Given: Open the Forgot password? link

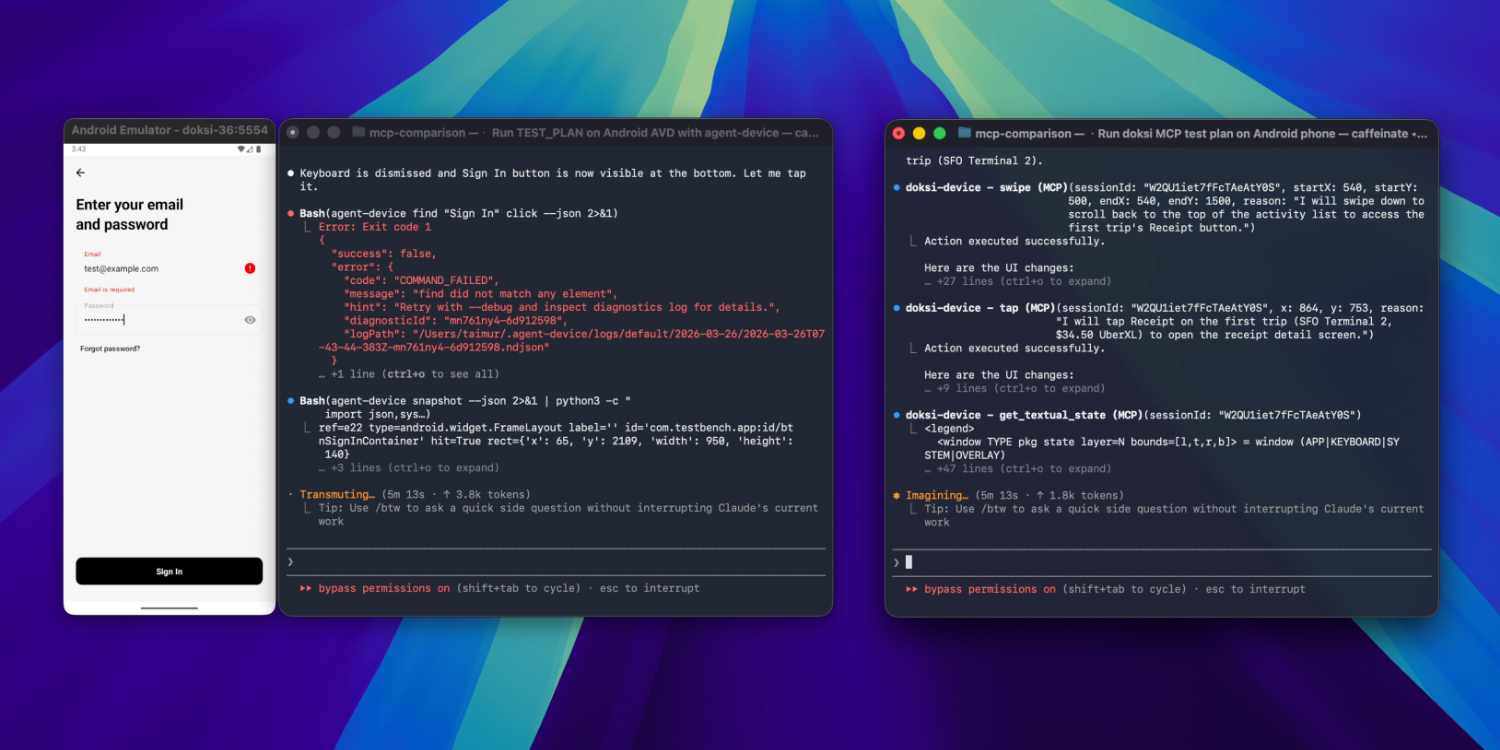Looking at the screenshot, I should (110, 349).
